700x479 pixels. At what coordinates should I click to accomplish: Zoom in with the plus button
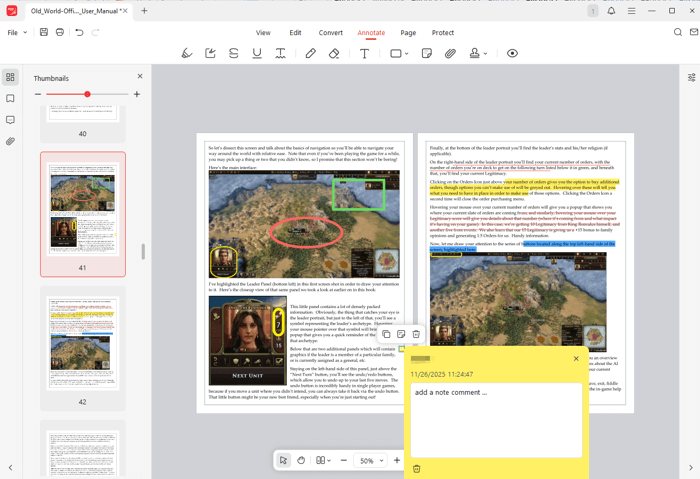pos(397,460)
